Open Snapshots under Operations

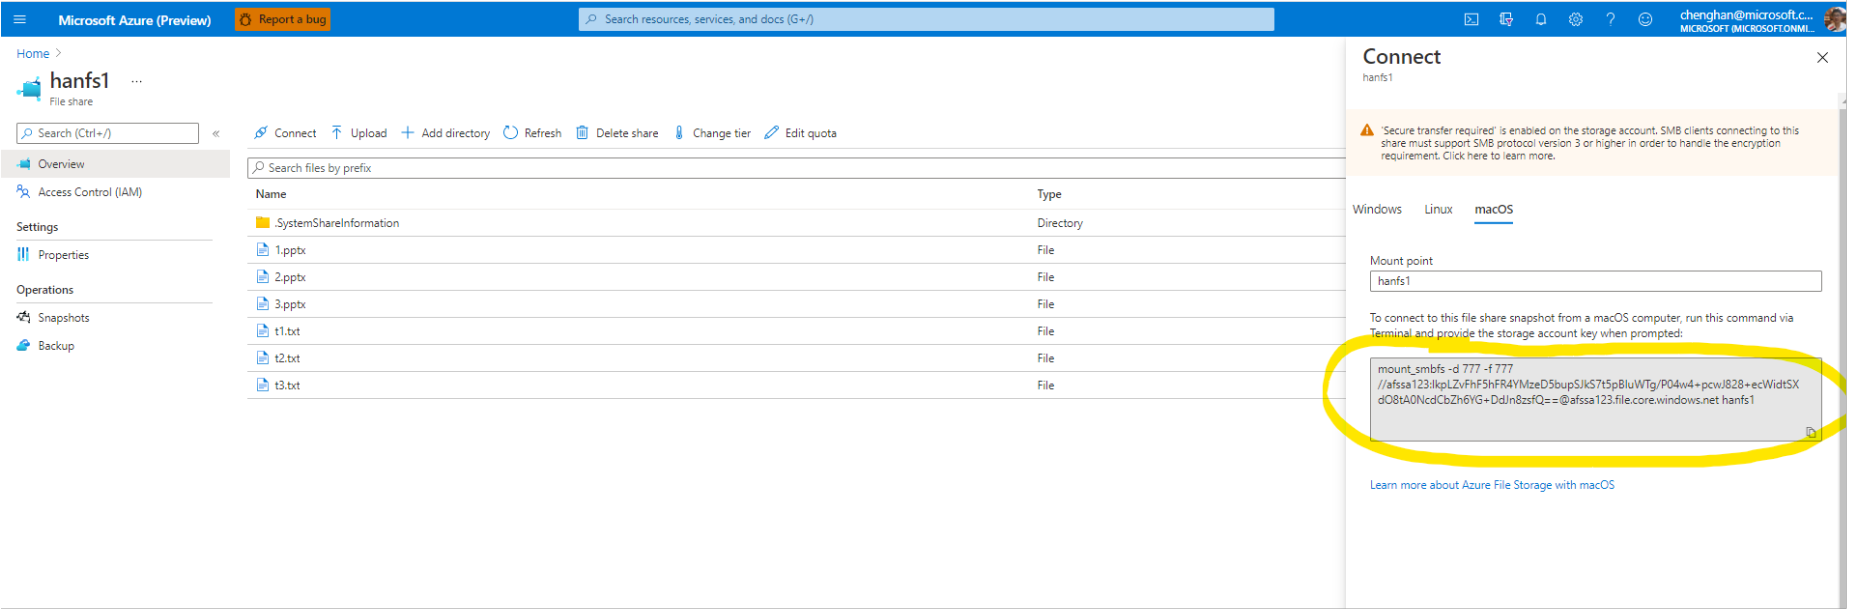click(x=63, y=318)
